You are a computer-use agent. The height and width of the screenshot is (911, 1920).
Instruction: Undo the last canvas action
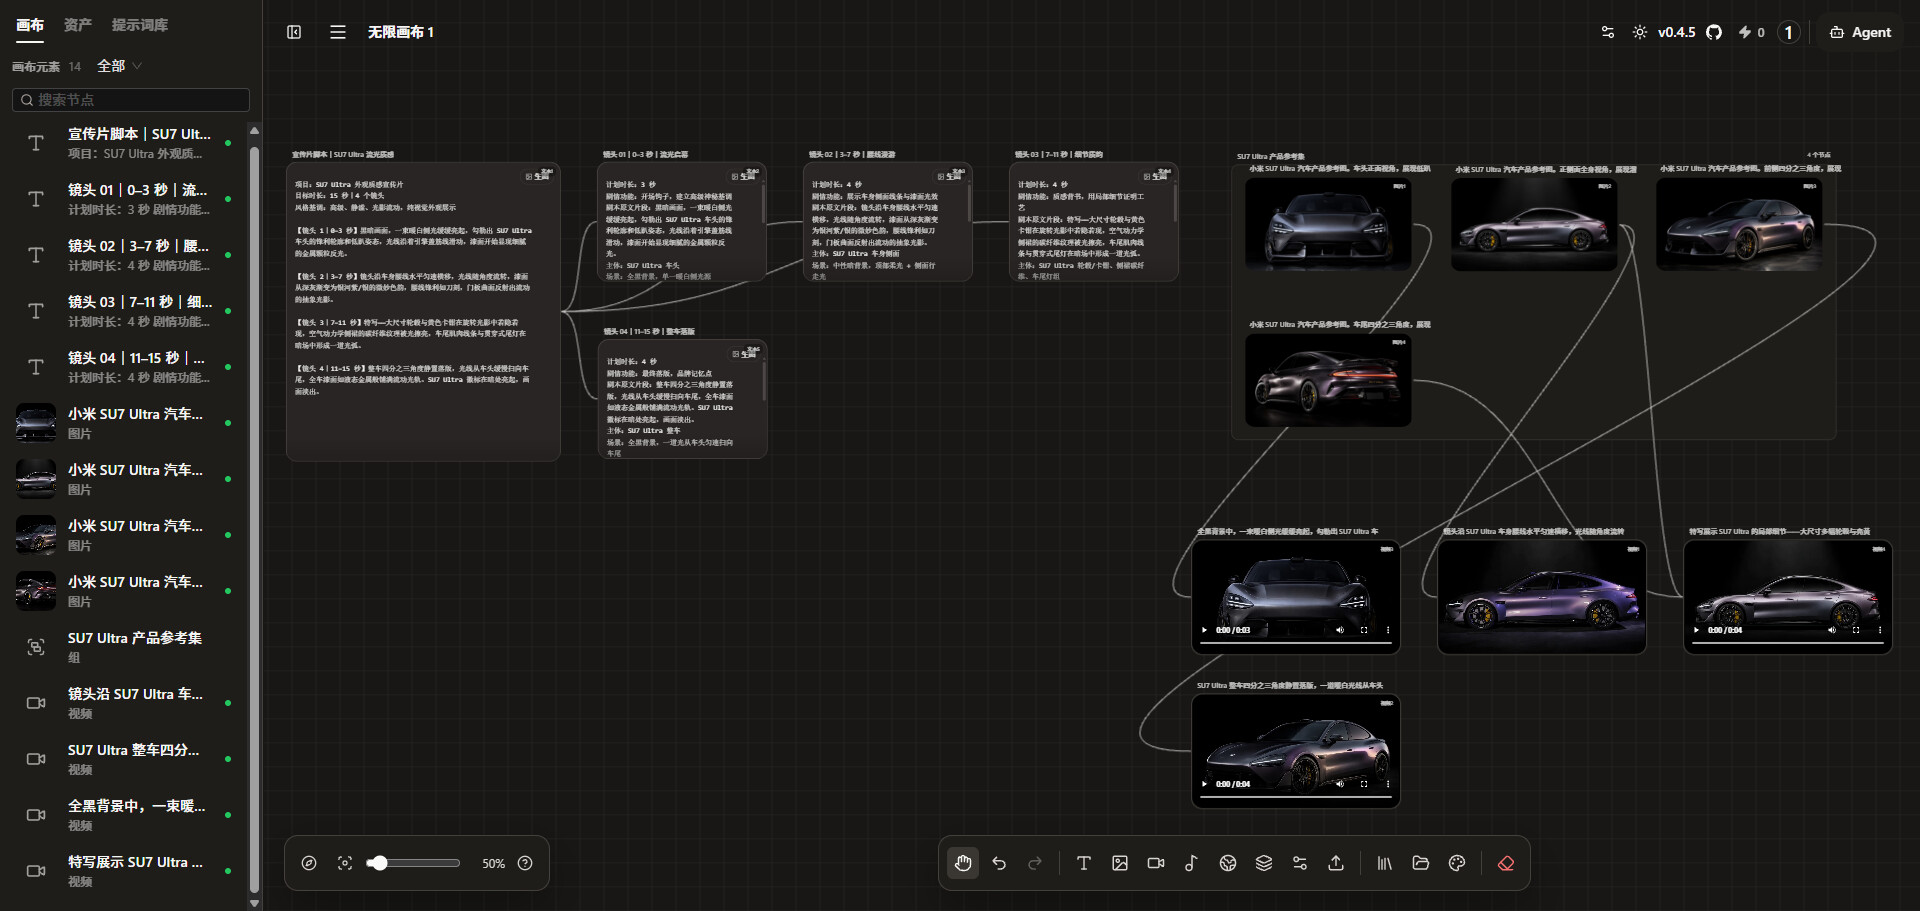coord(999,863)
